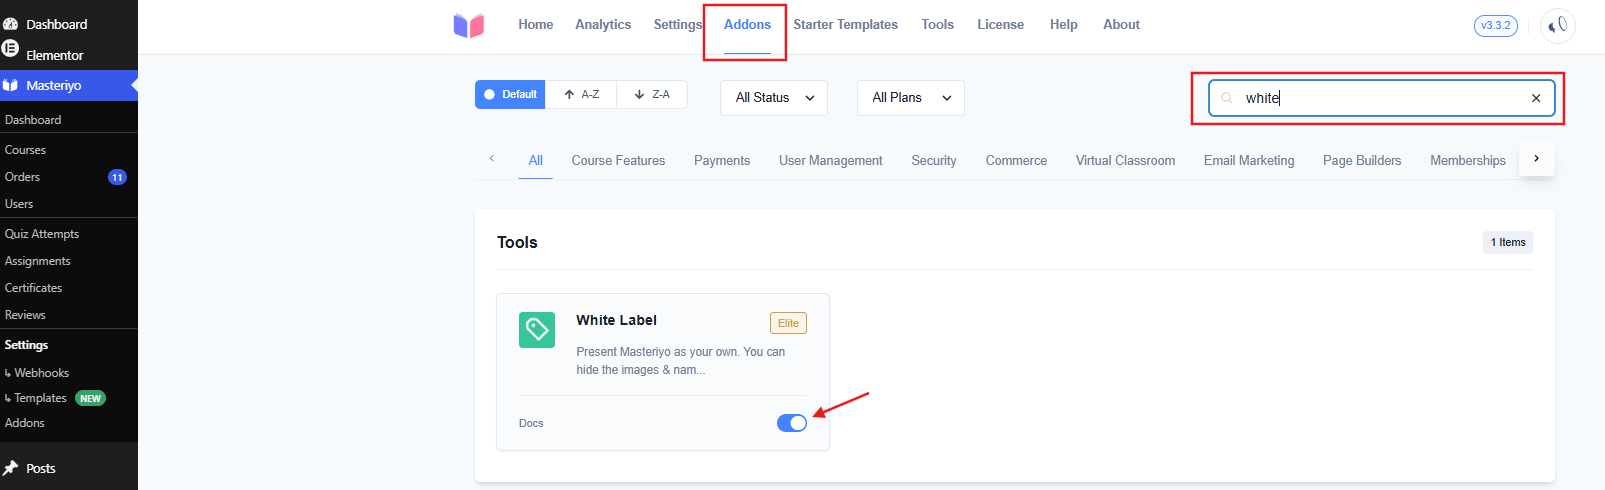Click the search magnifier icon
This screenshot has width=1605, height=490.
[1227, 98]
